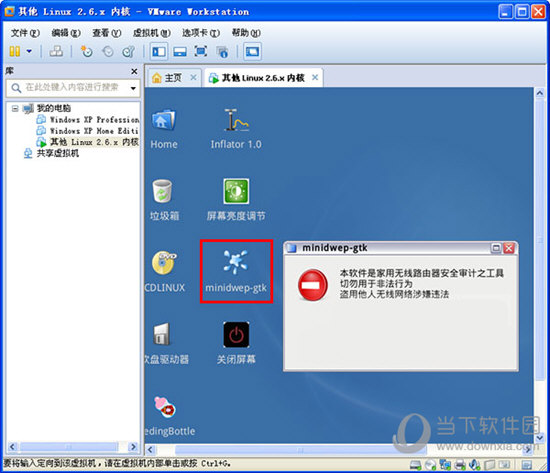Toggle the library sidebar view icon
The height and width of the screenshot is (473, 550).
point(159,52)
